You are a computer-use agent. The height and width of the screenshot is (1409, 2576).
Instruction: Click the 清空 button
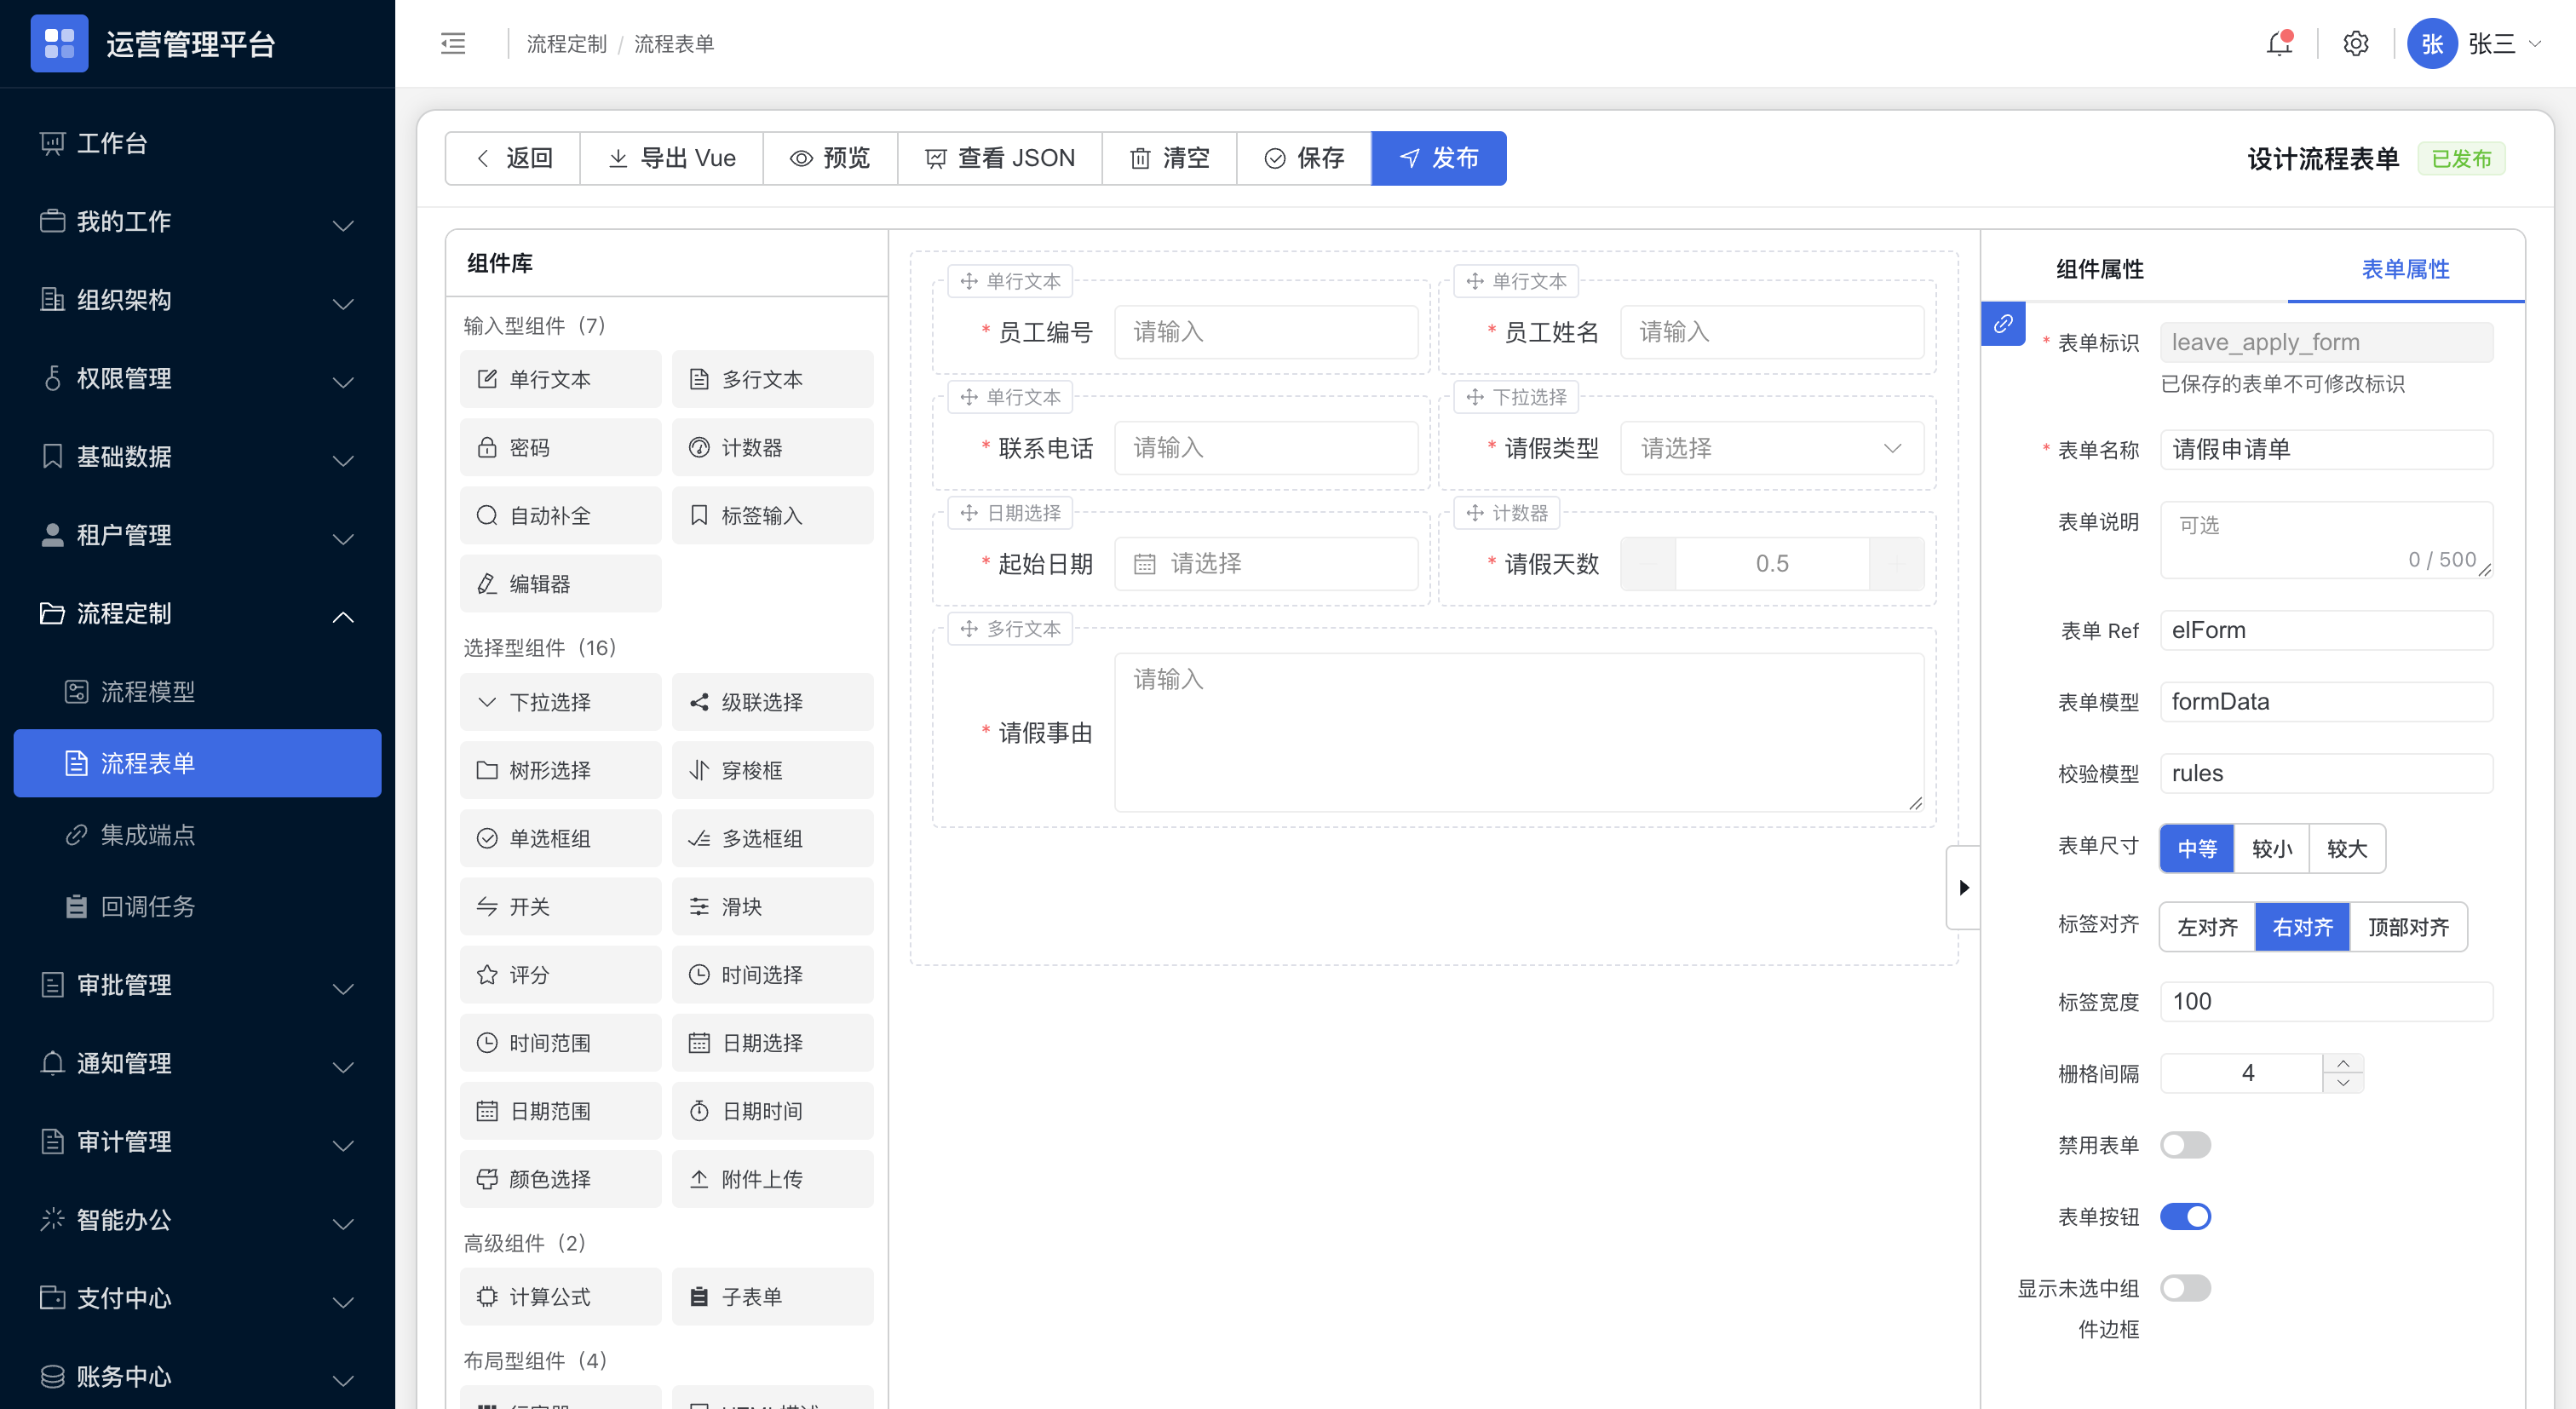click(x=1169, y=158)
